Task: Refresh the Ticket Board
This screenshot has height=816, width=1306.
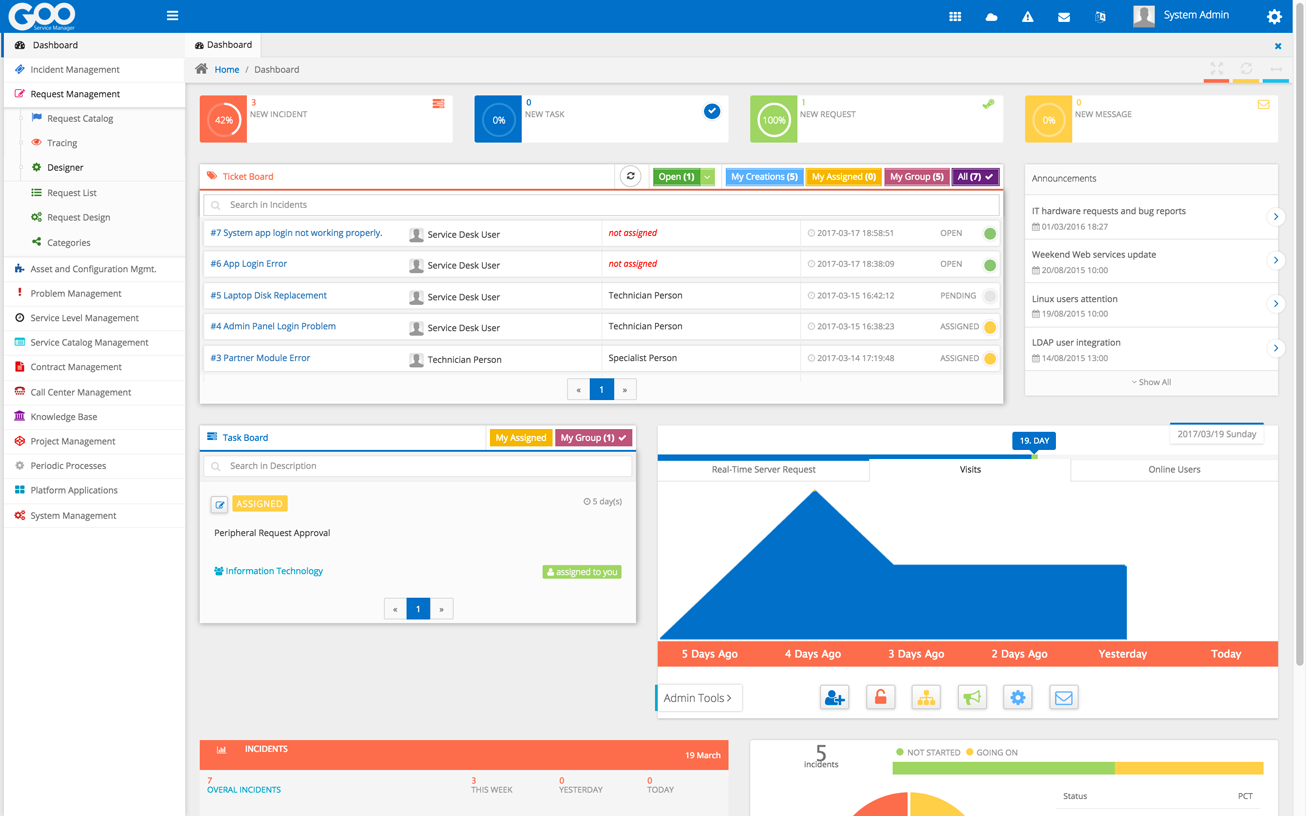Action: pyautogui.click(x=630, y=176)
